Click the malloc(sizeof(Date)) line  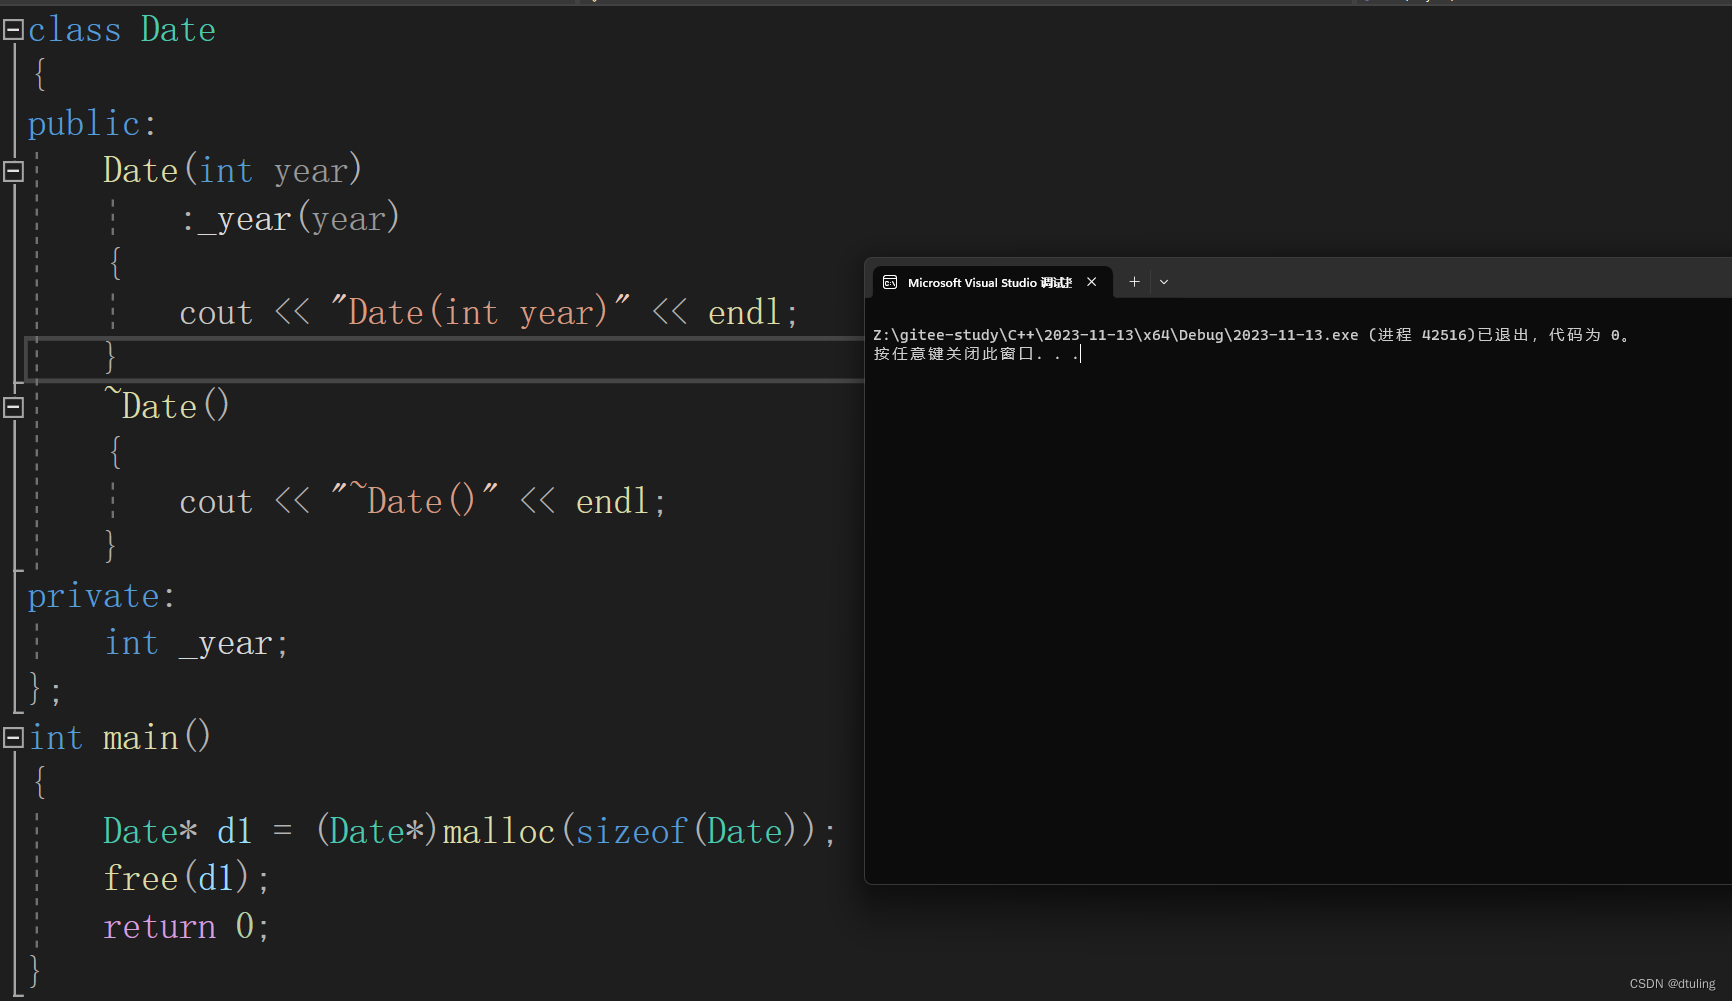tap(470, 831)
